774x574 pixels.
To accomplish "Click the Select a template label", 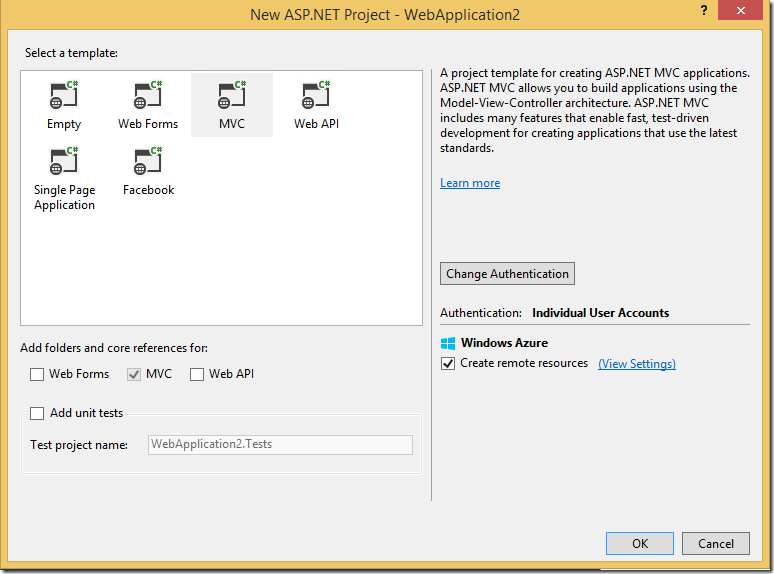I will point(72,53).
